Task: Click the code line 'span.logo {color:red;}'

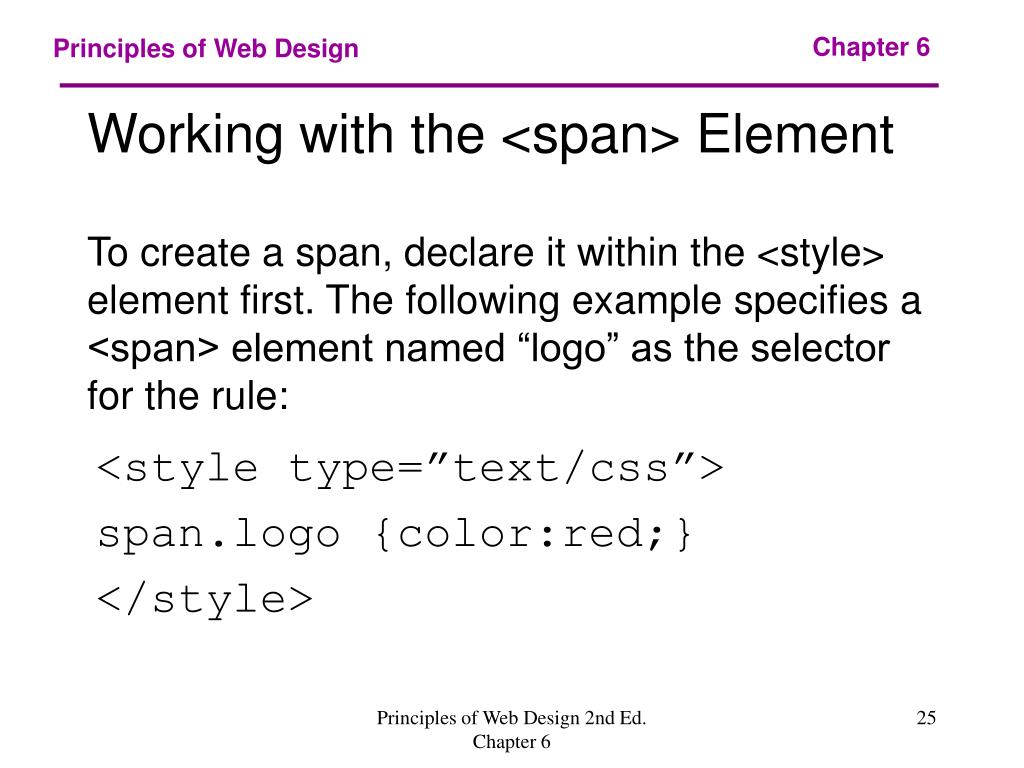Action: coord(394,534)
